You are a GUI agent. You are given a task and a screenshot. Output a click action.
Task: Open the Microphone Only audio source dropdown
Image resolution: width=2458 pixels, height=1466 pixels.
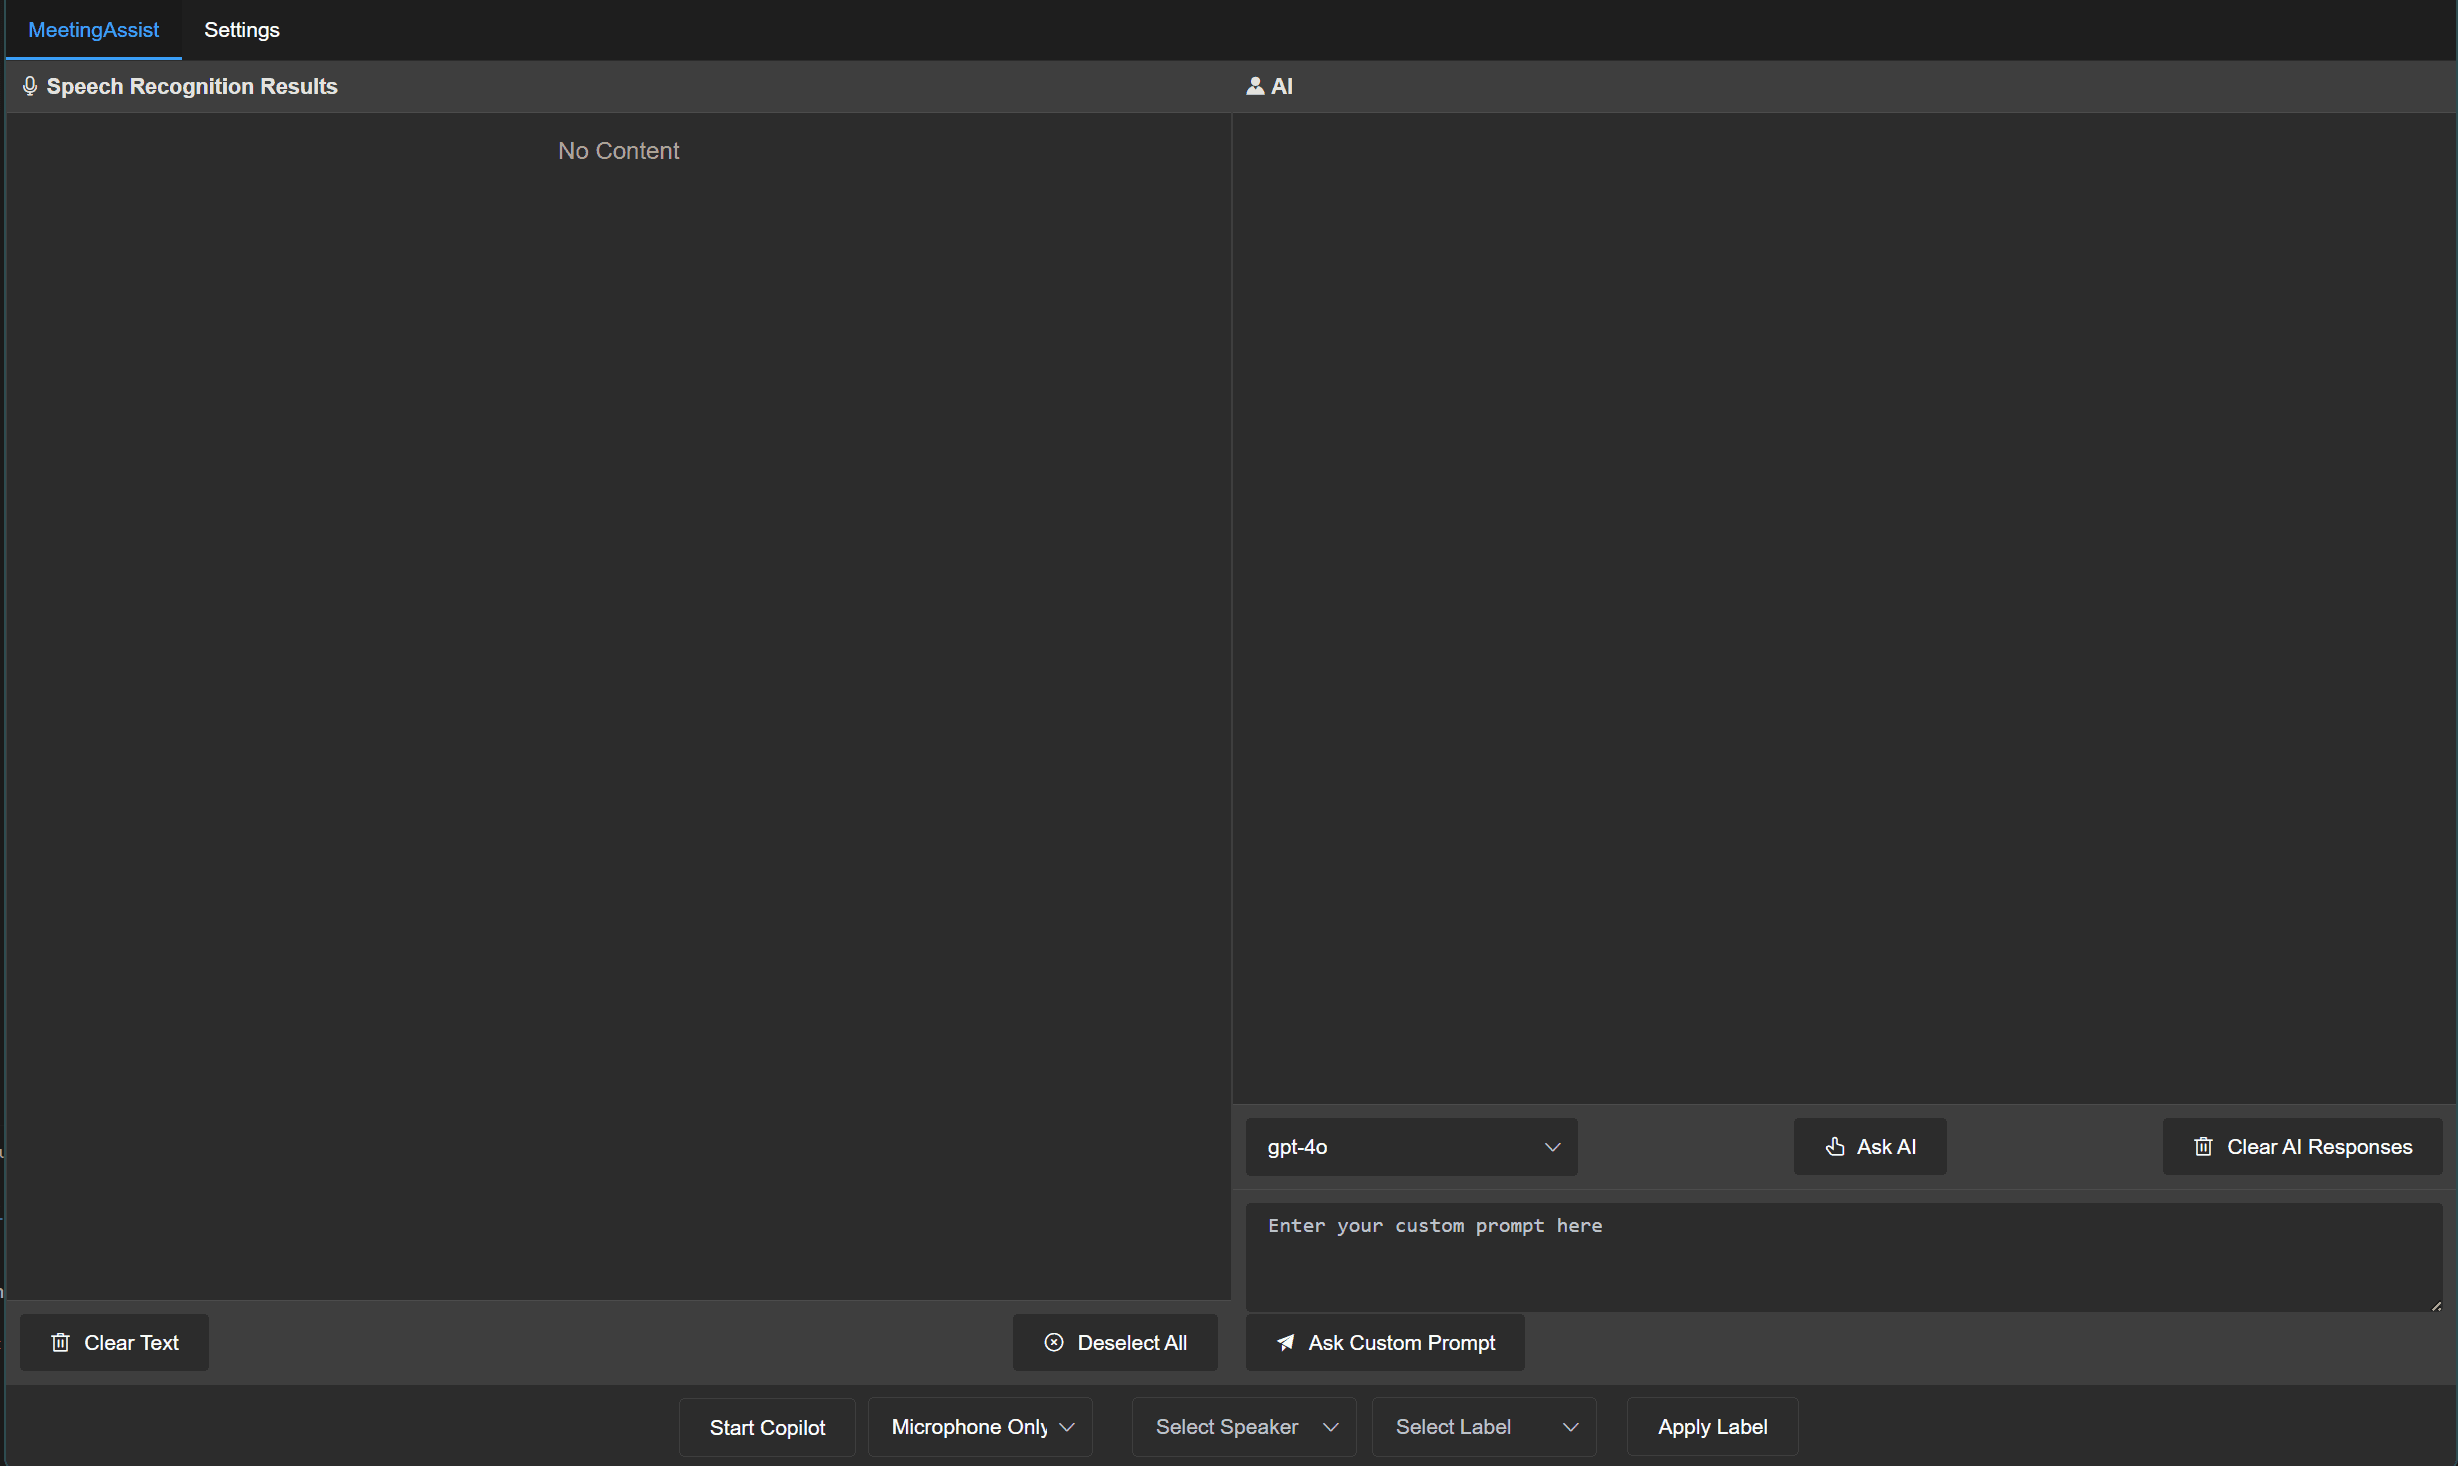[x=980, y=1428]
